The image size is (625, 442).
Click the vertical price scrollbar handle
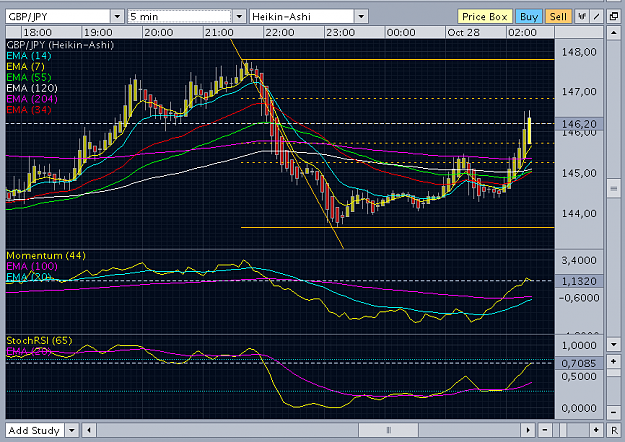point(613,188)
